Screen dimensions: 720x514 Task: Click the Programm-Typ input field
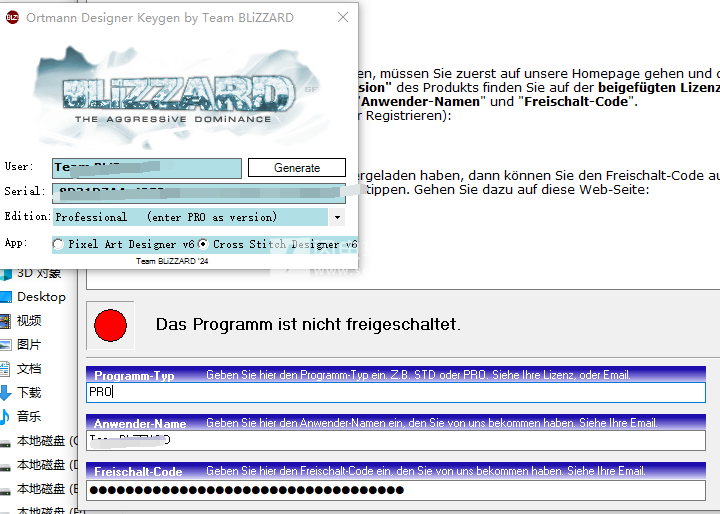pyautogui.click(x=395, y=392)
